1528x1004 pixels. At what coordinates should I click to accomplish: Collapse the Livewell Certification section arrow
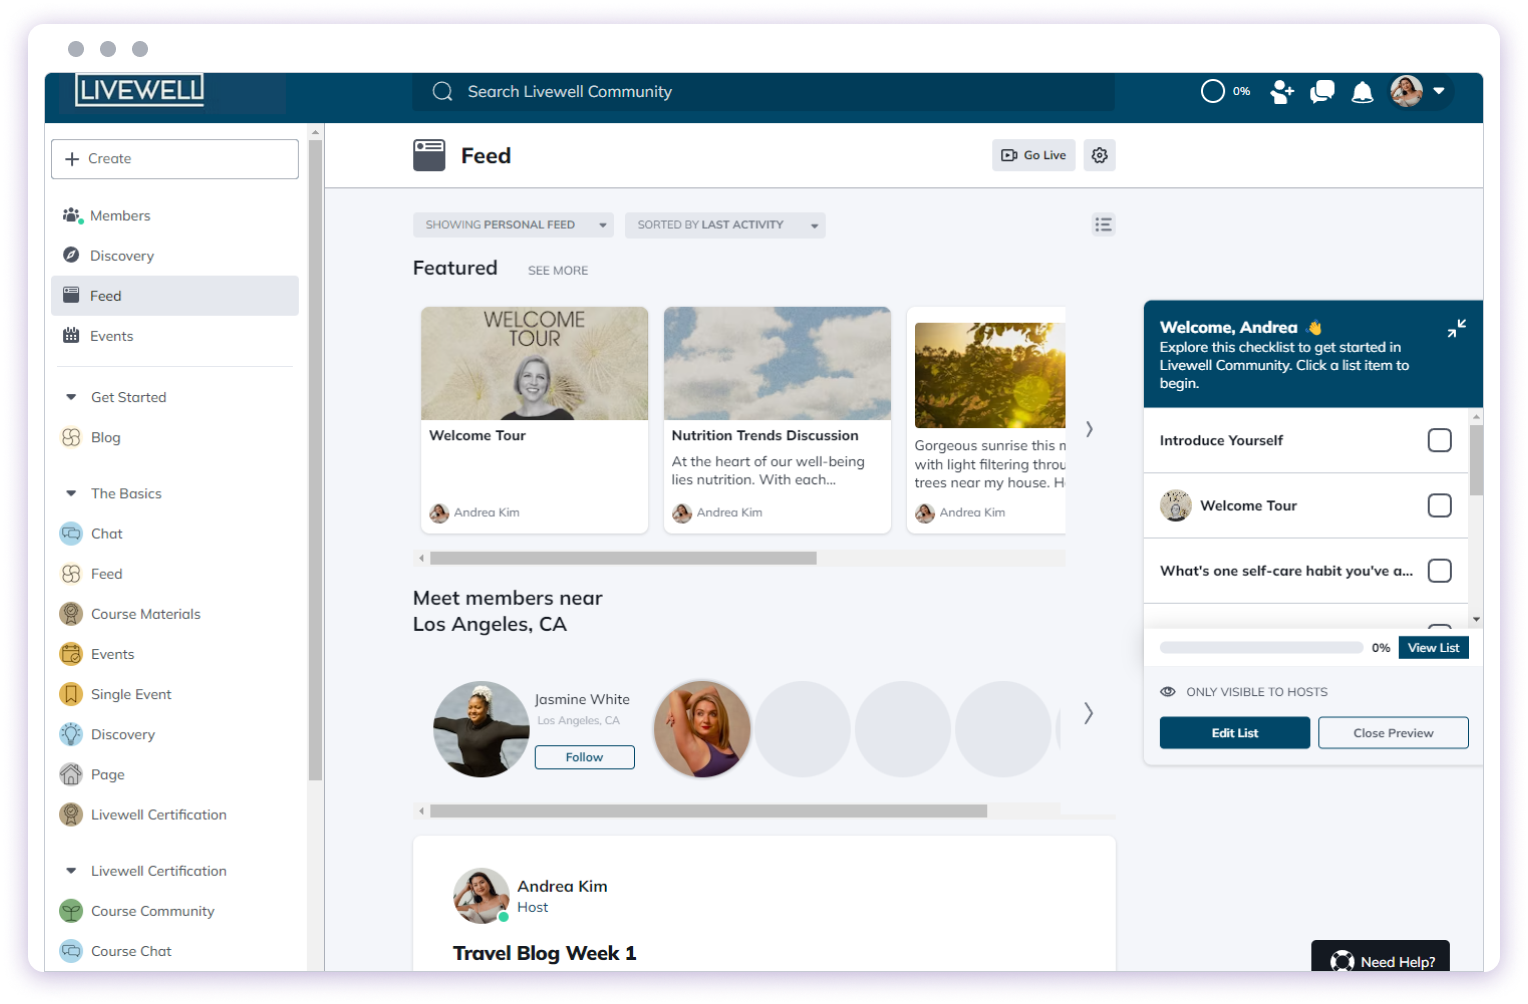[71, 870]
